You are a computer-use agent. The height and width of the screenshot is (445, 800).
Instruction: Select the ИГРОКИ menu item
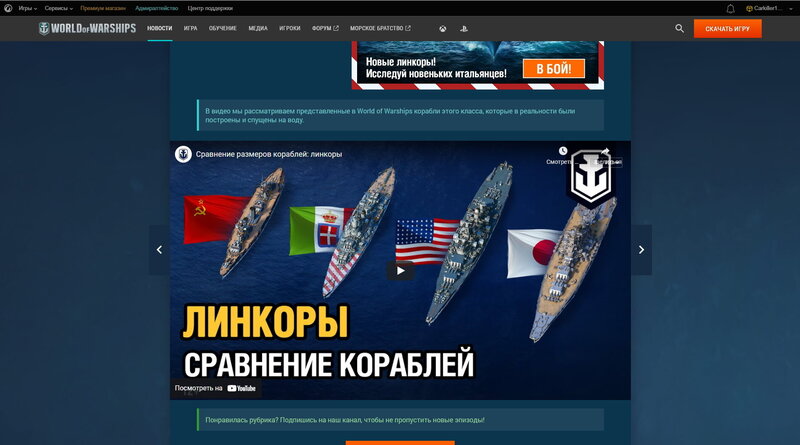click(290, 29)
